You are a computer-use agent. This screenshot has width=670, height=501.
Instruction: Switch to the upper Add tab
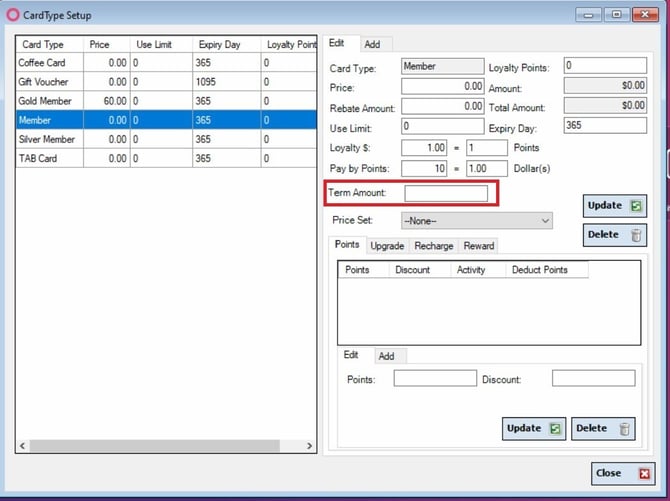point(372,44)
